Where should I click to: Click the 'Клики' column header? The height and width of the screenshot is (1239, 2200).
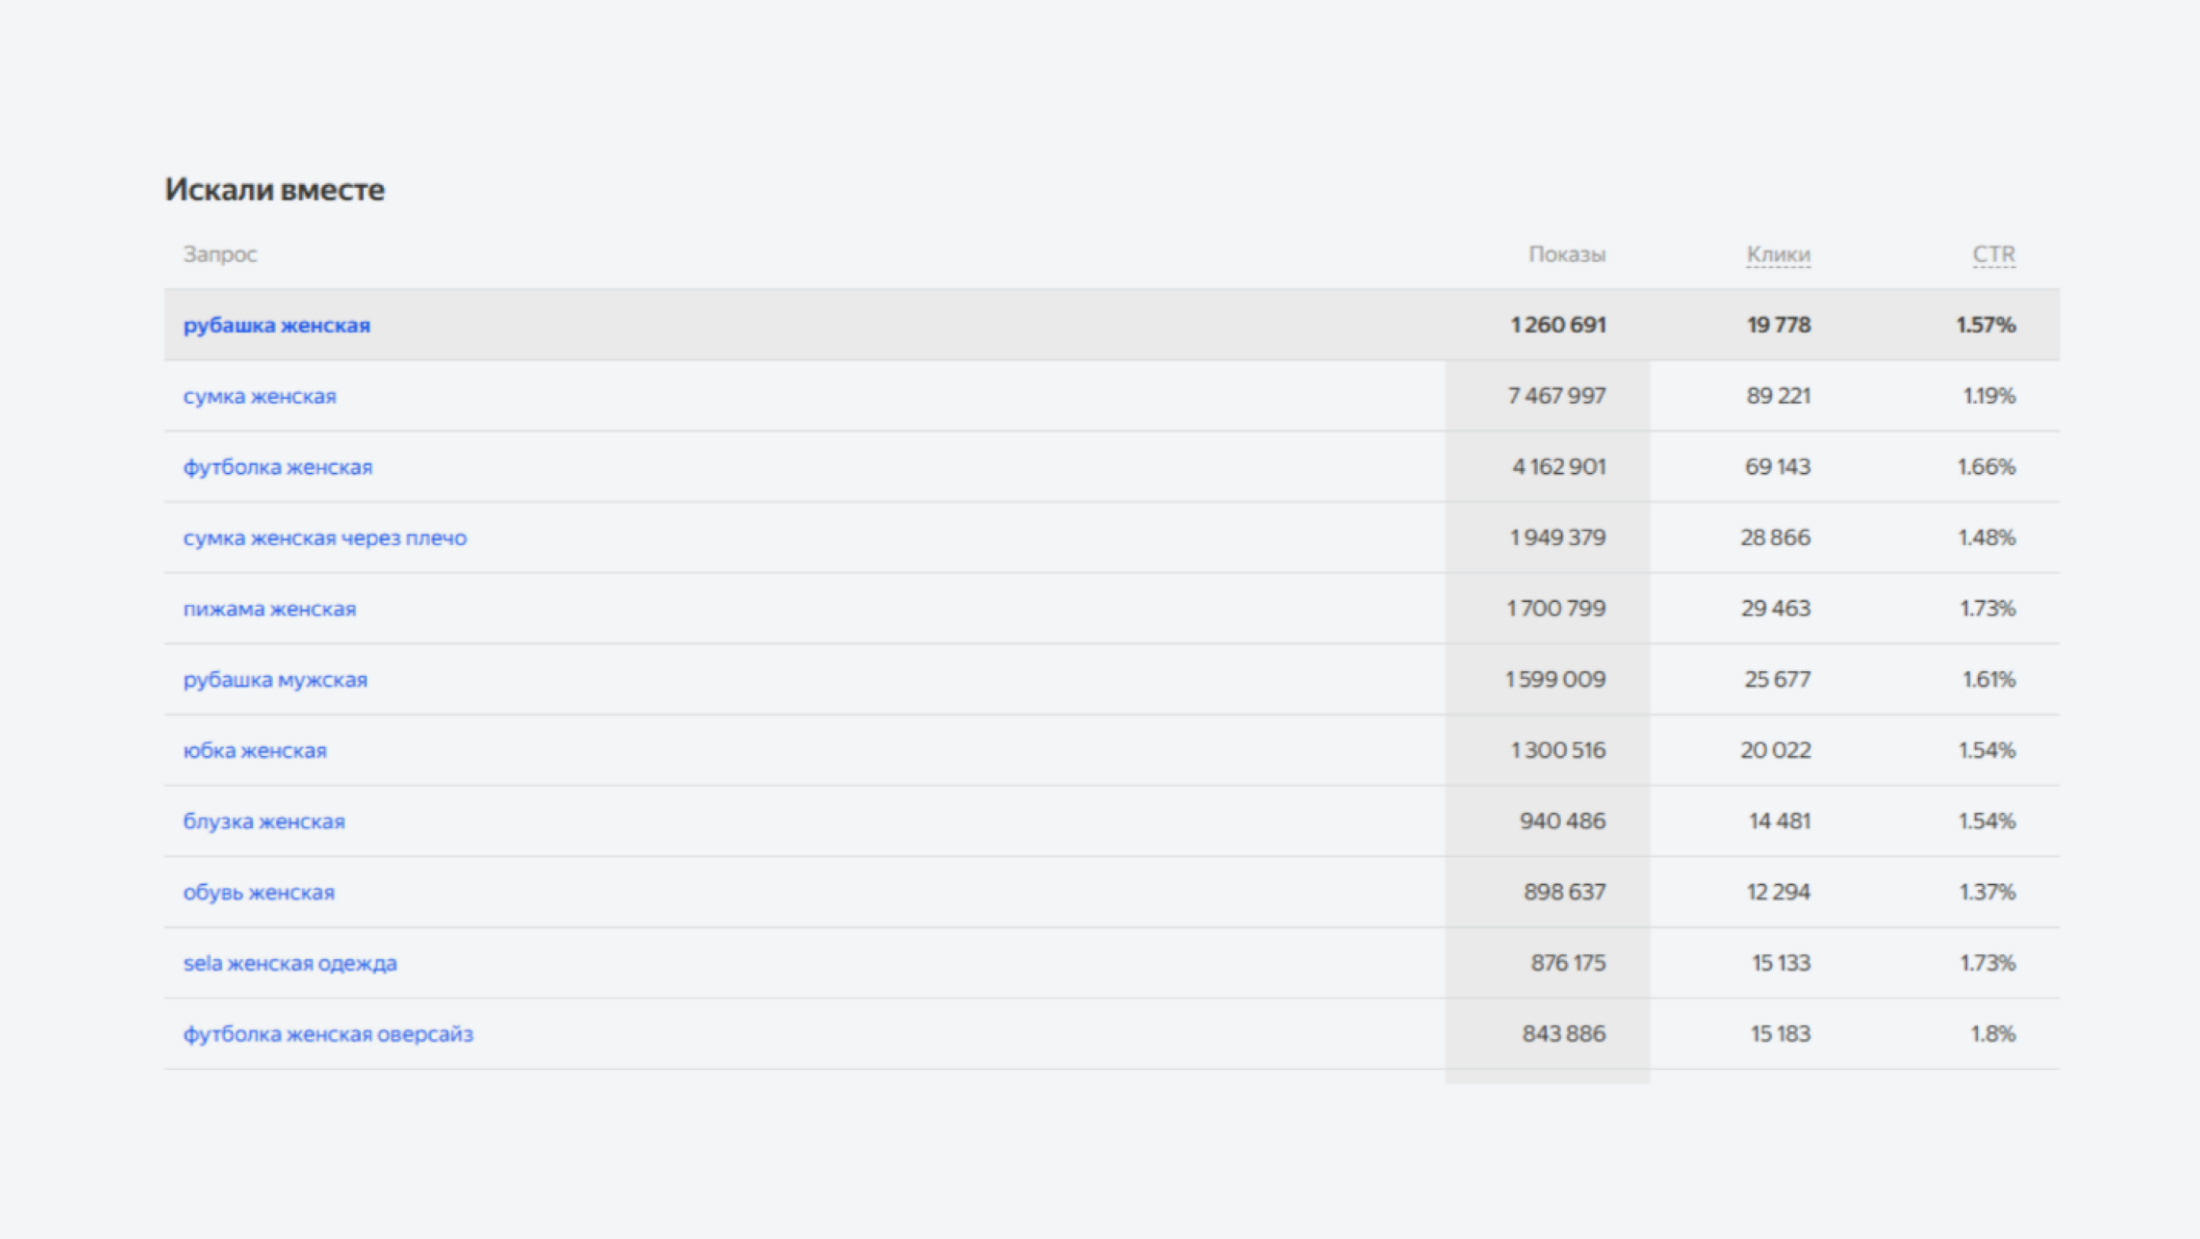click(x=1778, y=255)
